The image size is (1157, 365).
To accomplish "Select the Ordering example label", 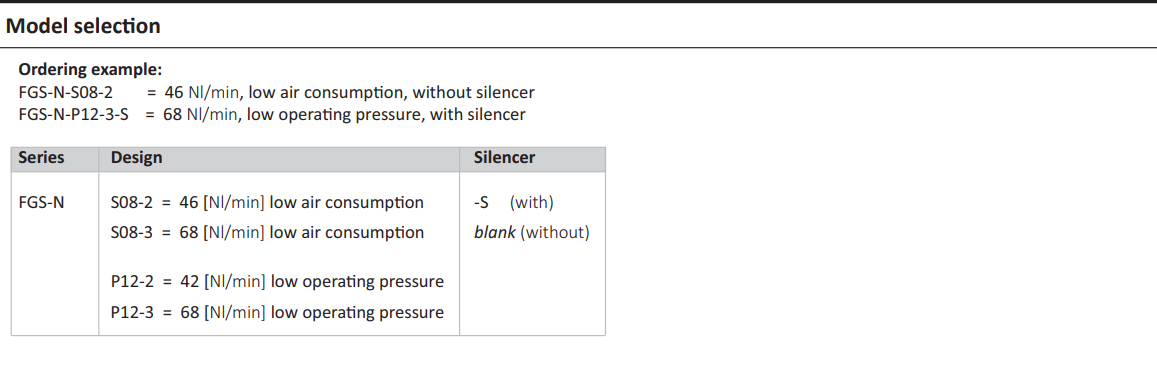I will (90, 70).
